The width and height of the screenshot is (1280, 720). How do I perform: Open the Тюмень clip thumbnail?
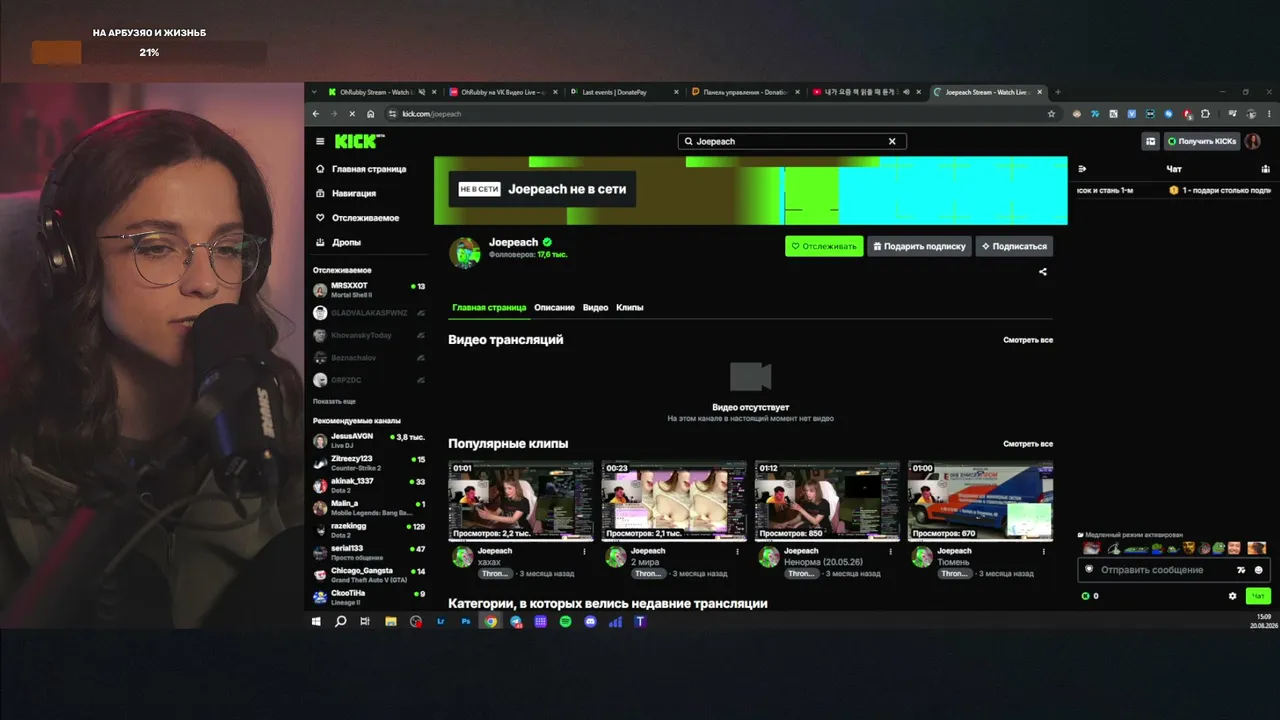[980, 500]
